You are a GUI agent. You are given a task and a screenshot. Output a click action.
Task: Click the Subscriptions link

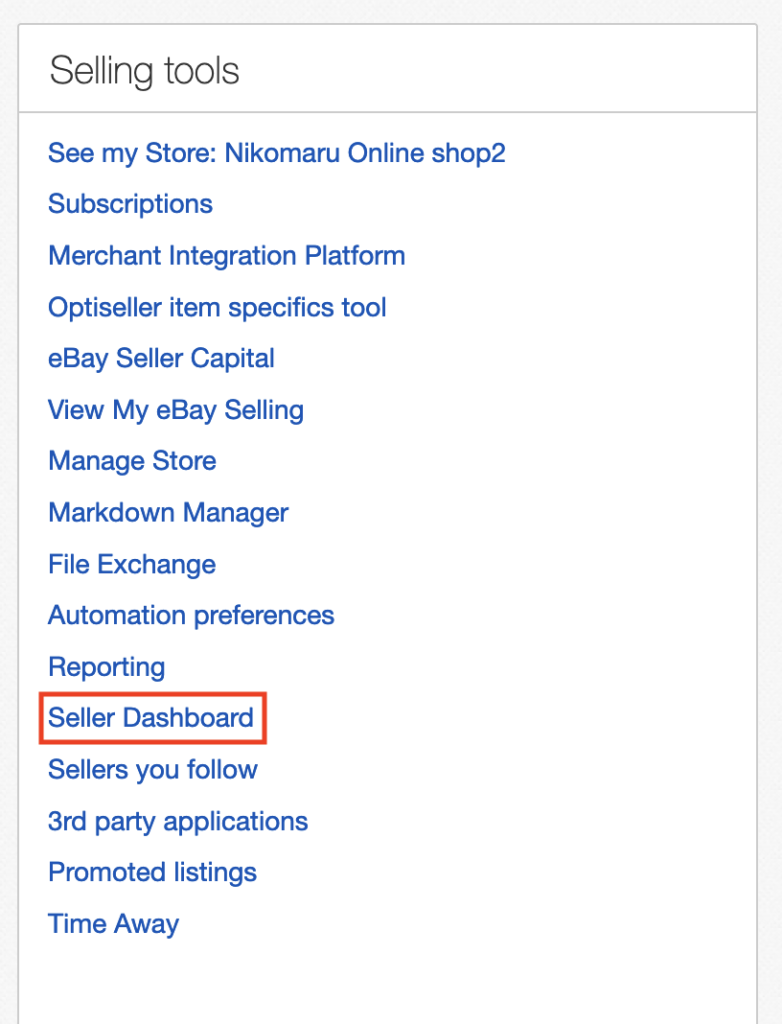tap(130, 204)
